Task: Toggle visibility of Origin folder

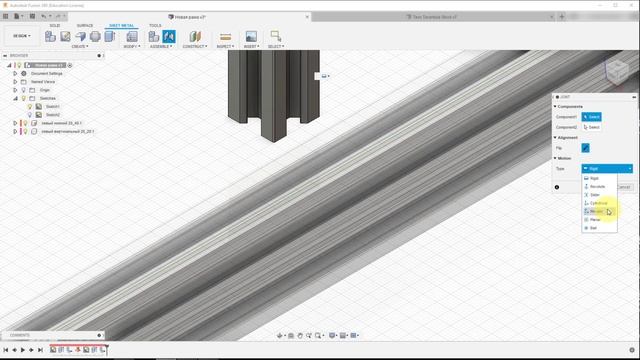Action: pos(24,90)
